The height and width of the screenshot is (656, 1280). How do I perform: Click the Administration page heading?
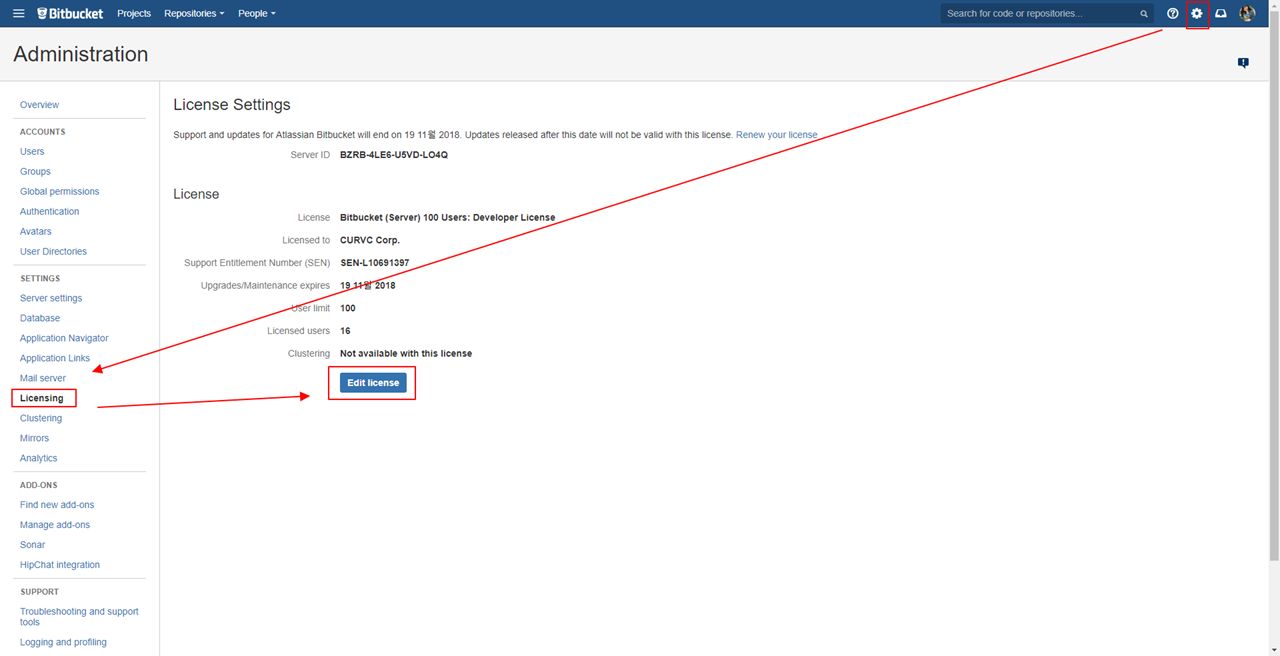point(80,55)
